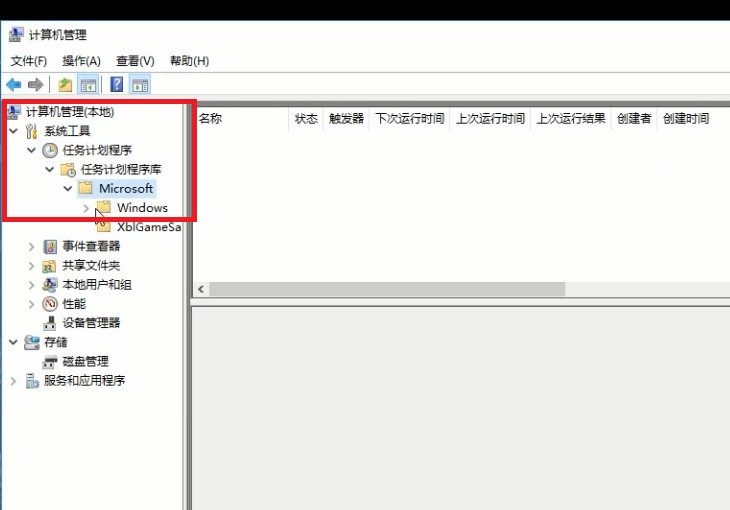Click the 磁盘管理 disk icon
Screen dimensions: 730x510
(50, 361)
